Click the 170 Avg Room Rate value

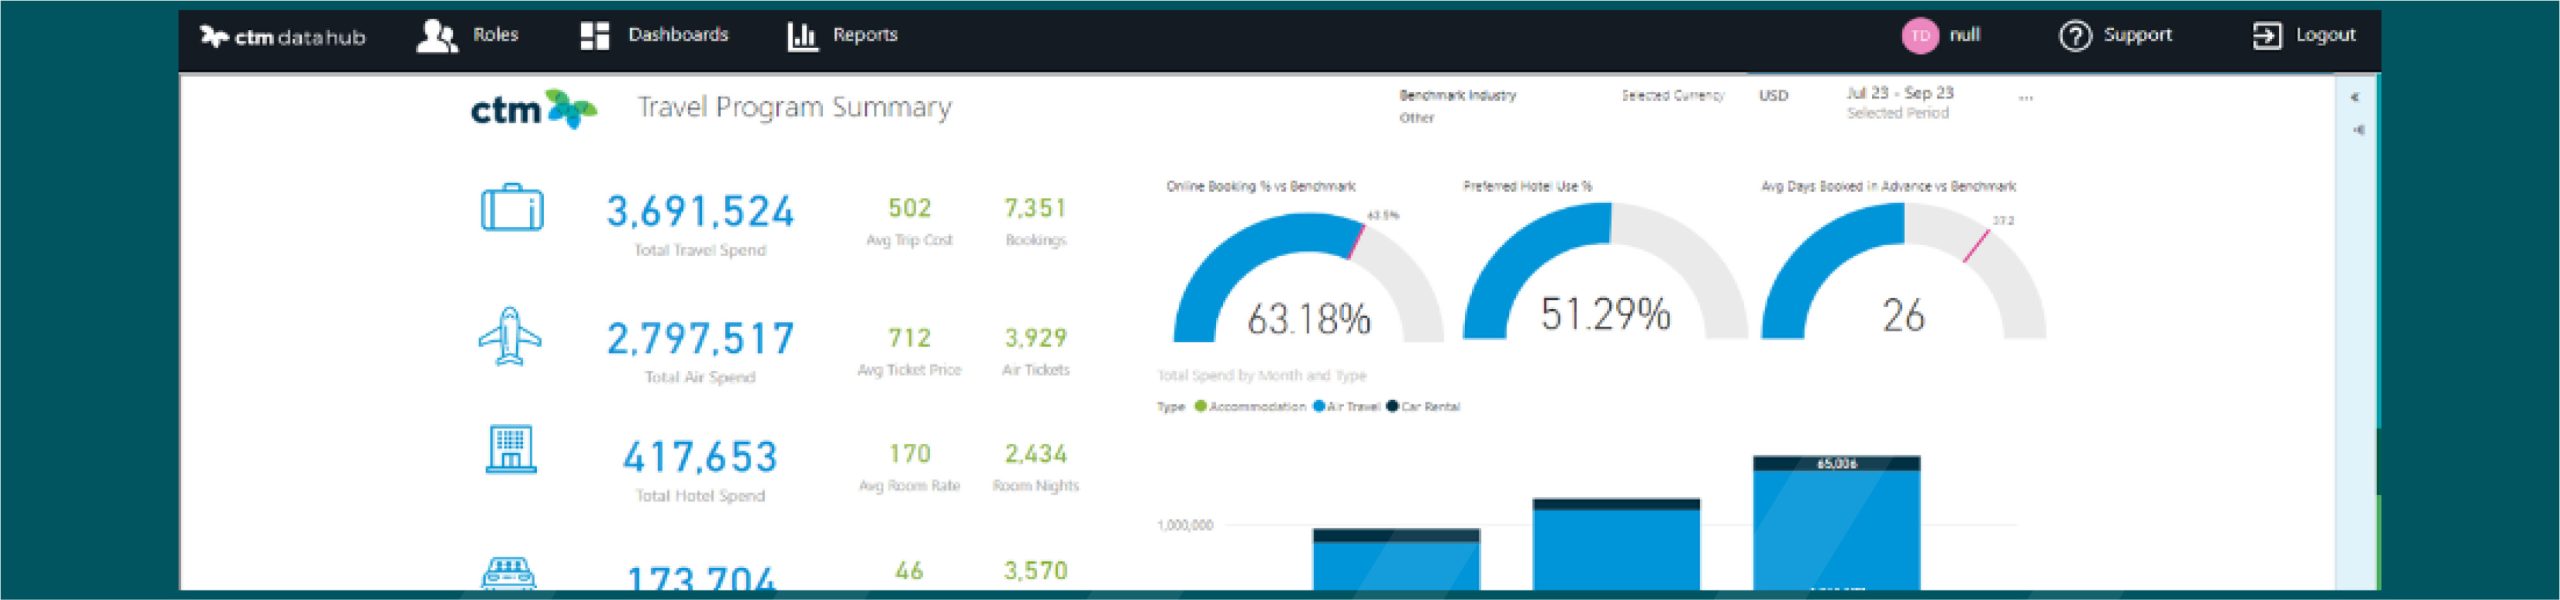pos(910,454)
